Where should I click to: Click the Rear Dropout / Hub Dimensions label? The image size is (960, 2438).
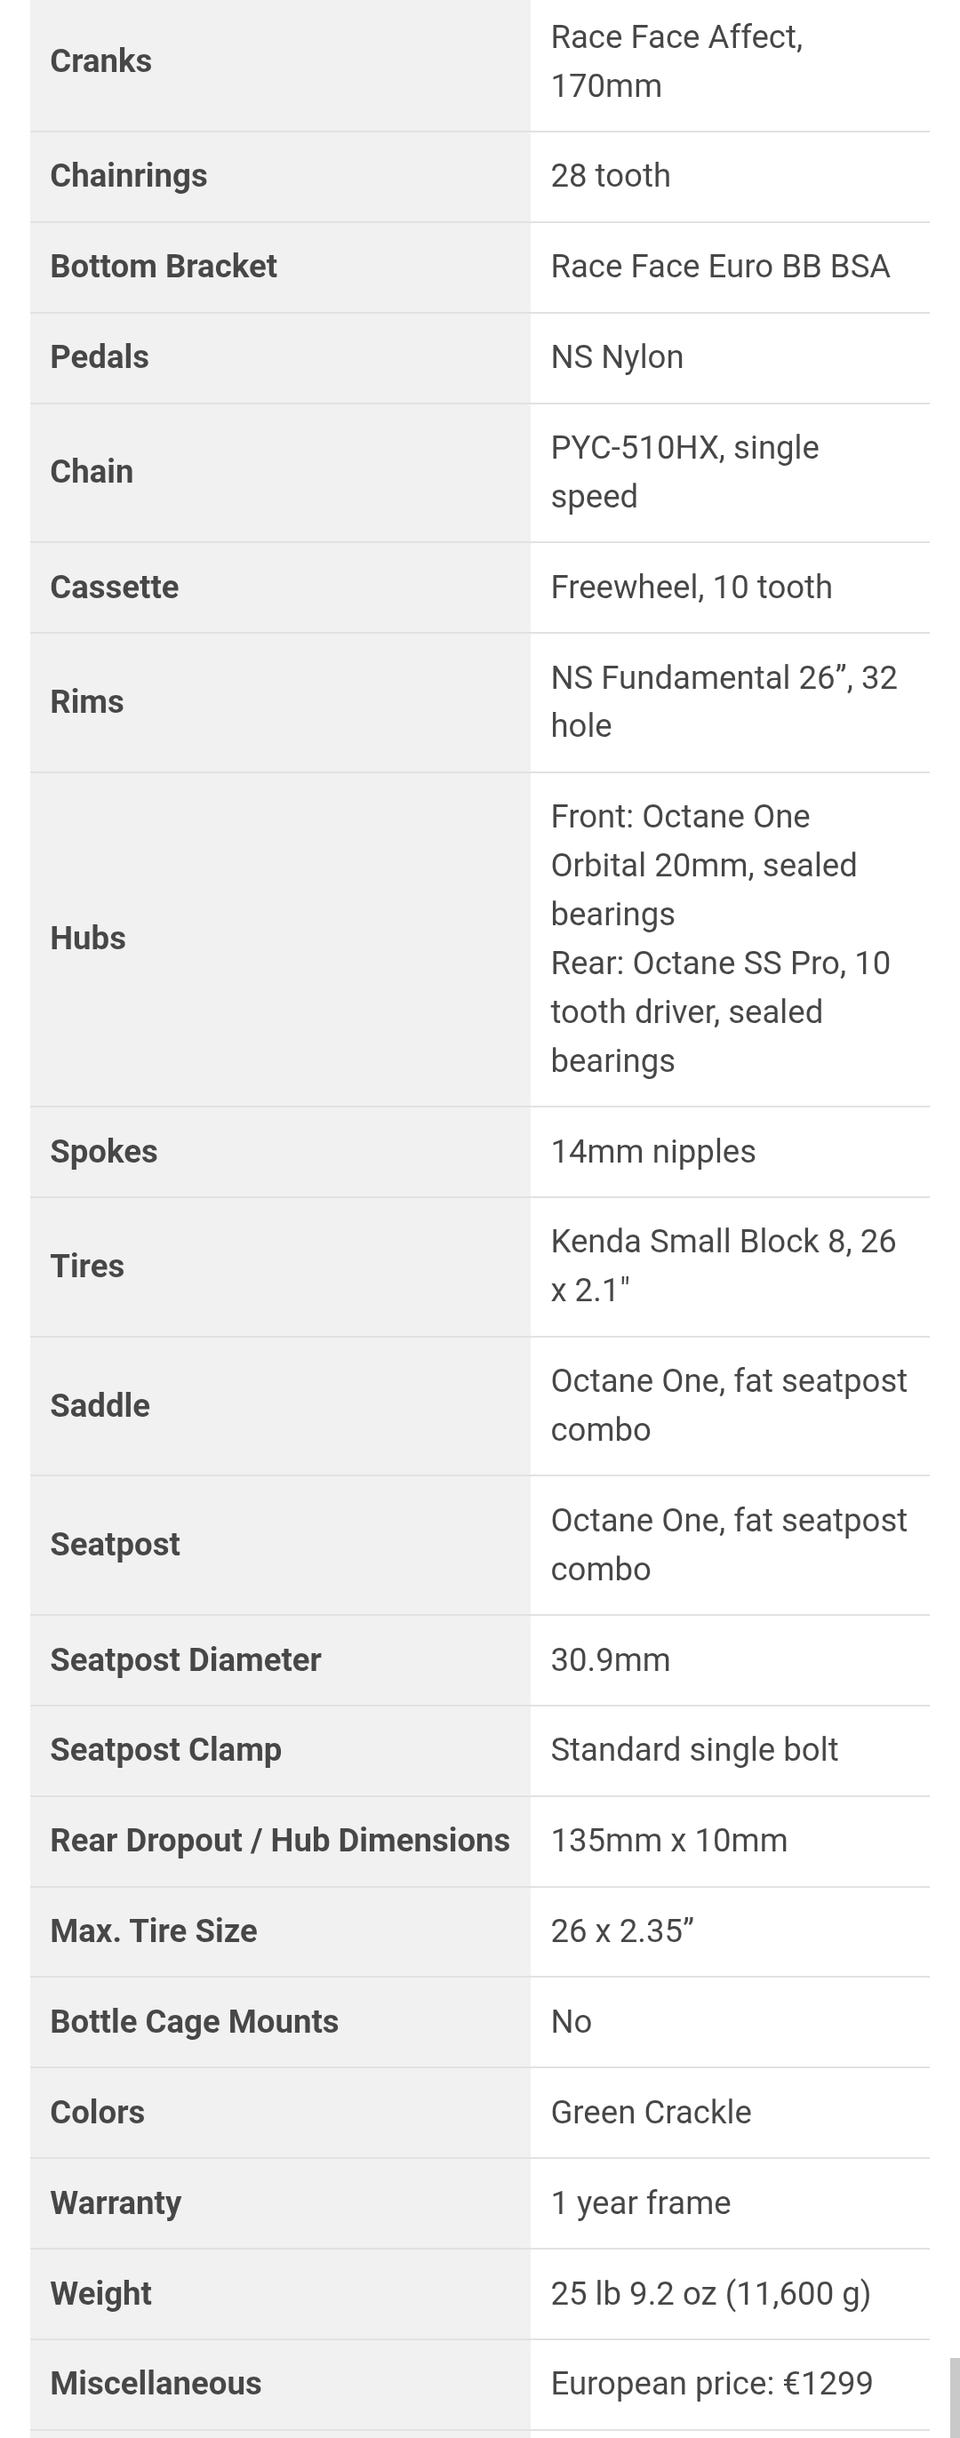(x=279, y=1840)
